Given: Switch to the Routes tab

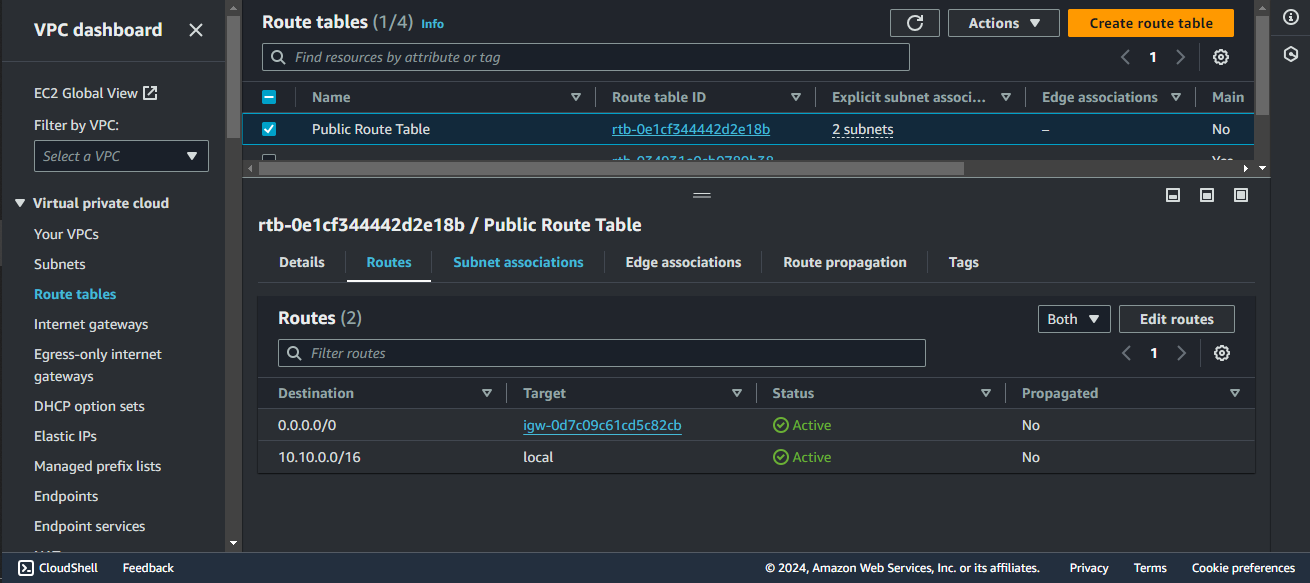Looking at the screenshot, I should 389,262.
